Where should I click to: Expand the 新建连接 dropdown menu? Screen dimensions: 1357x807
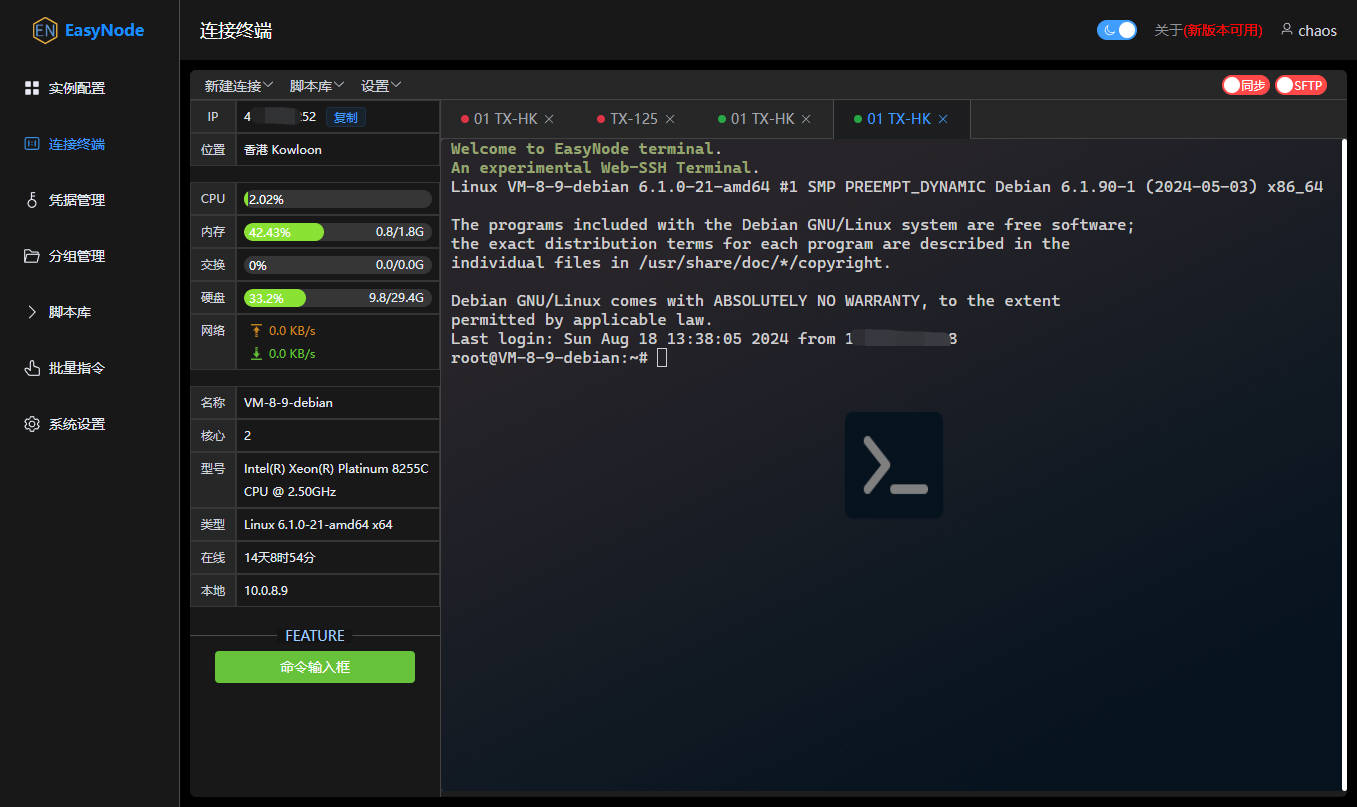(x=239, y=86)
